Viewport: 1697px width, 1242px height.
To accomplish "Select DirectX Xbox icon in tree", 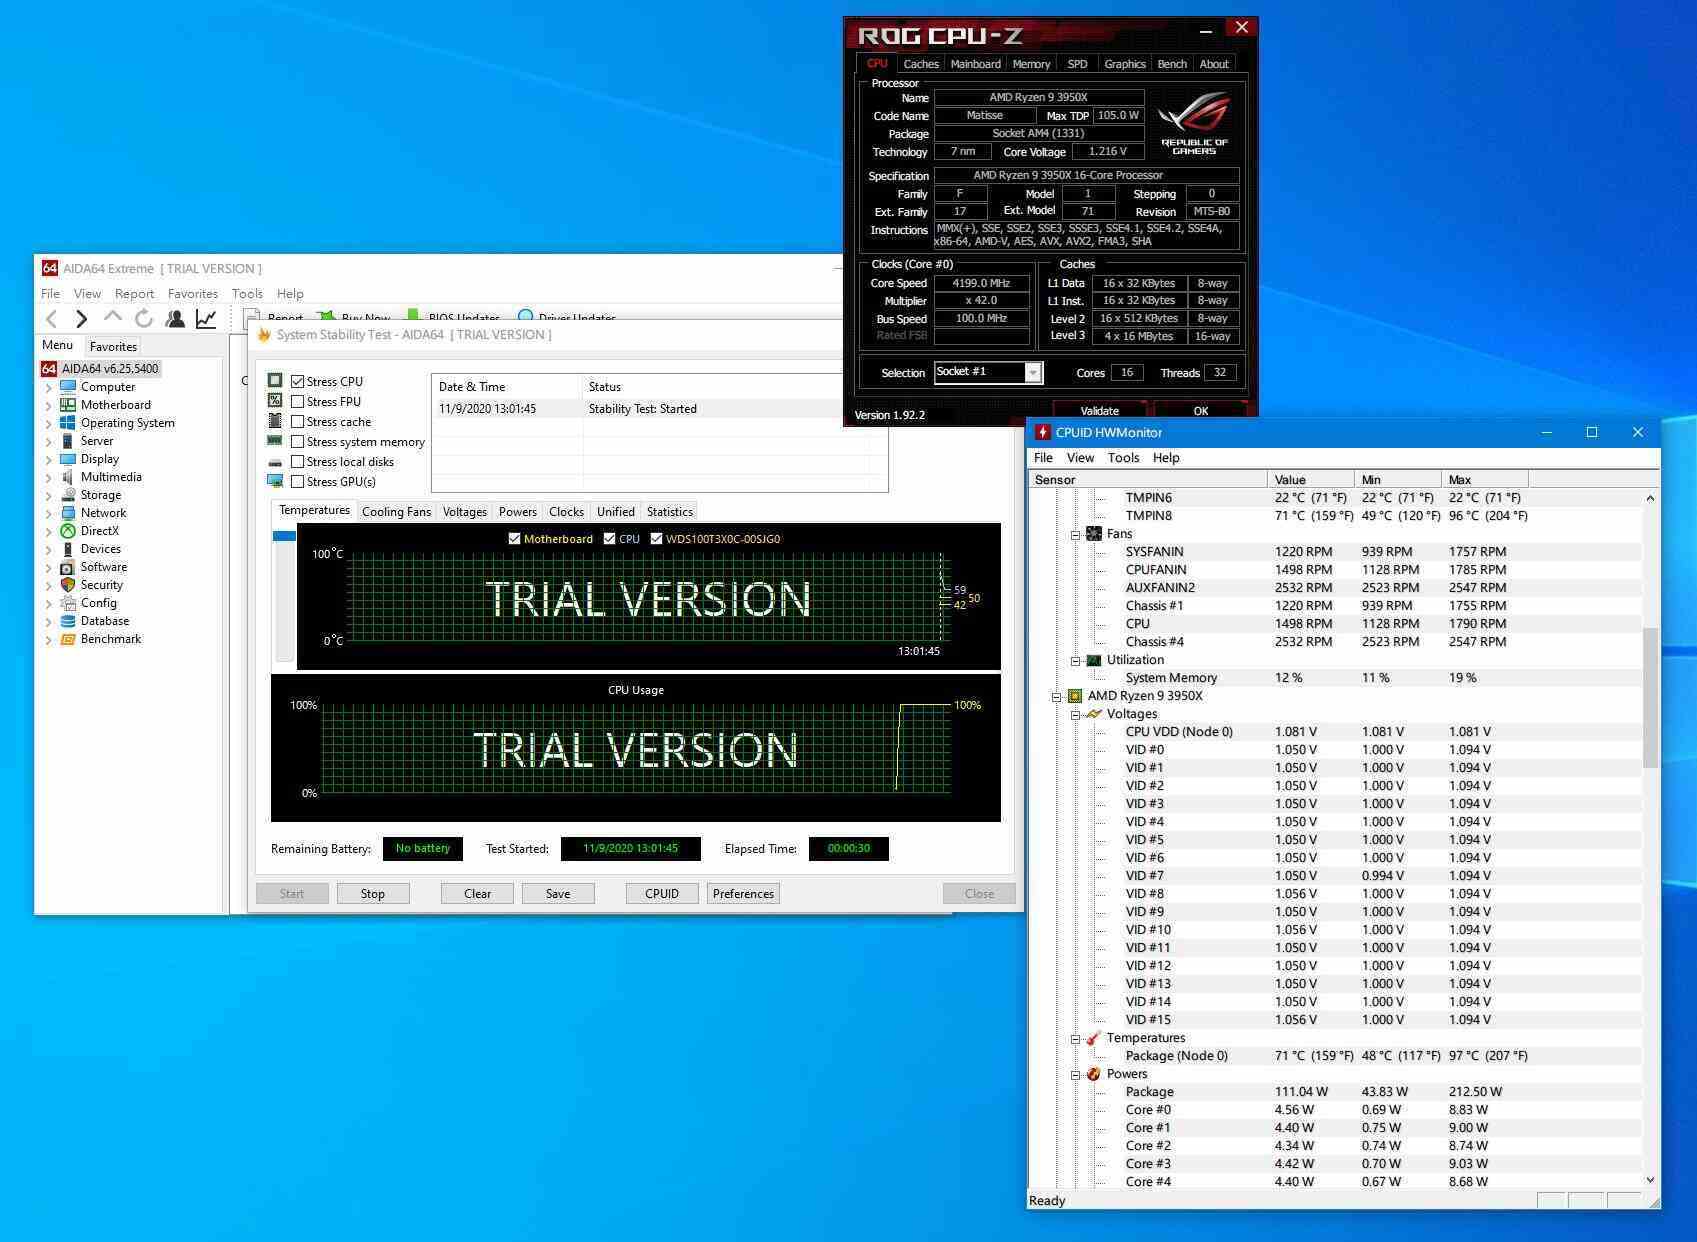I will coord(68,531).
